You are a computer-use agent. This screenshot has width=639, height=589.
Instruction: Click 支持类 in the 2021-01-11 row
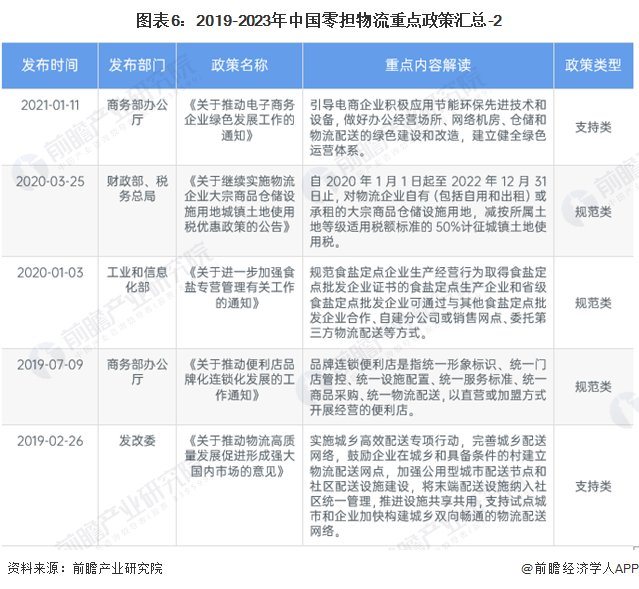(593, 128)
